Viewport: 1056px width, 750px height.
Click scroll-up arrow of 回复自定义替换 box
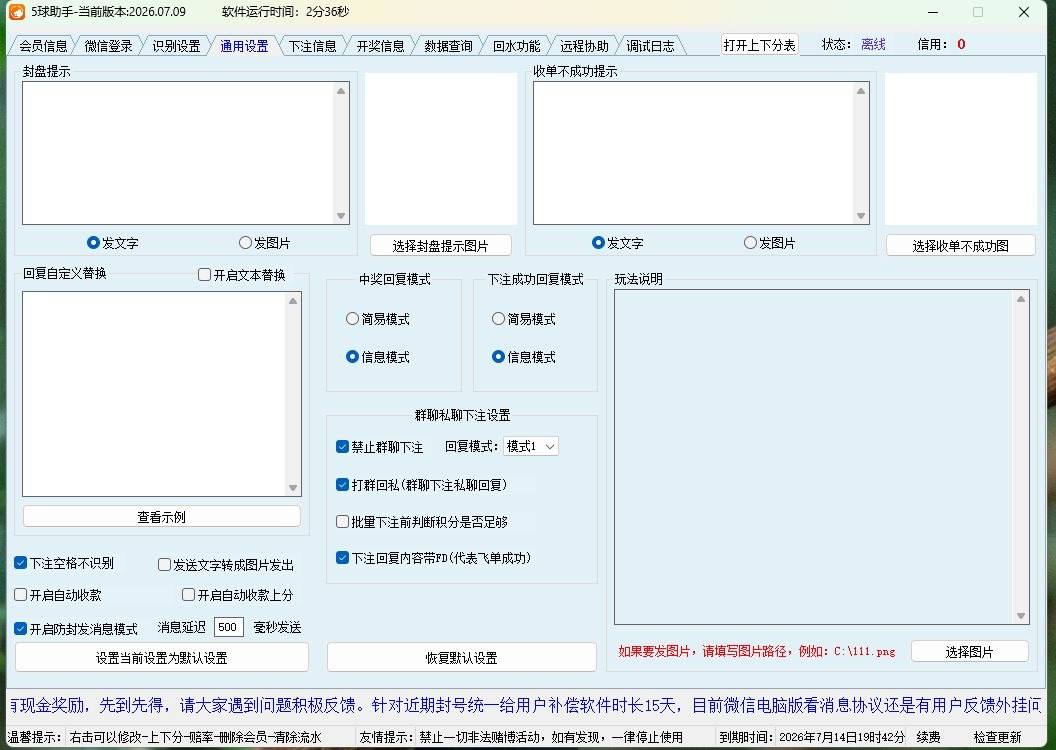(x=293, y=301)
